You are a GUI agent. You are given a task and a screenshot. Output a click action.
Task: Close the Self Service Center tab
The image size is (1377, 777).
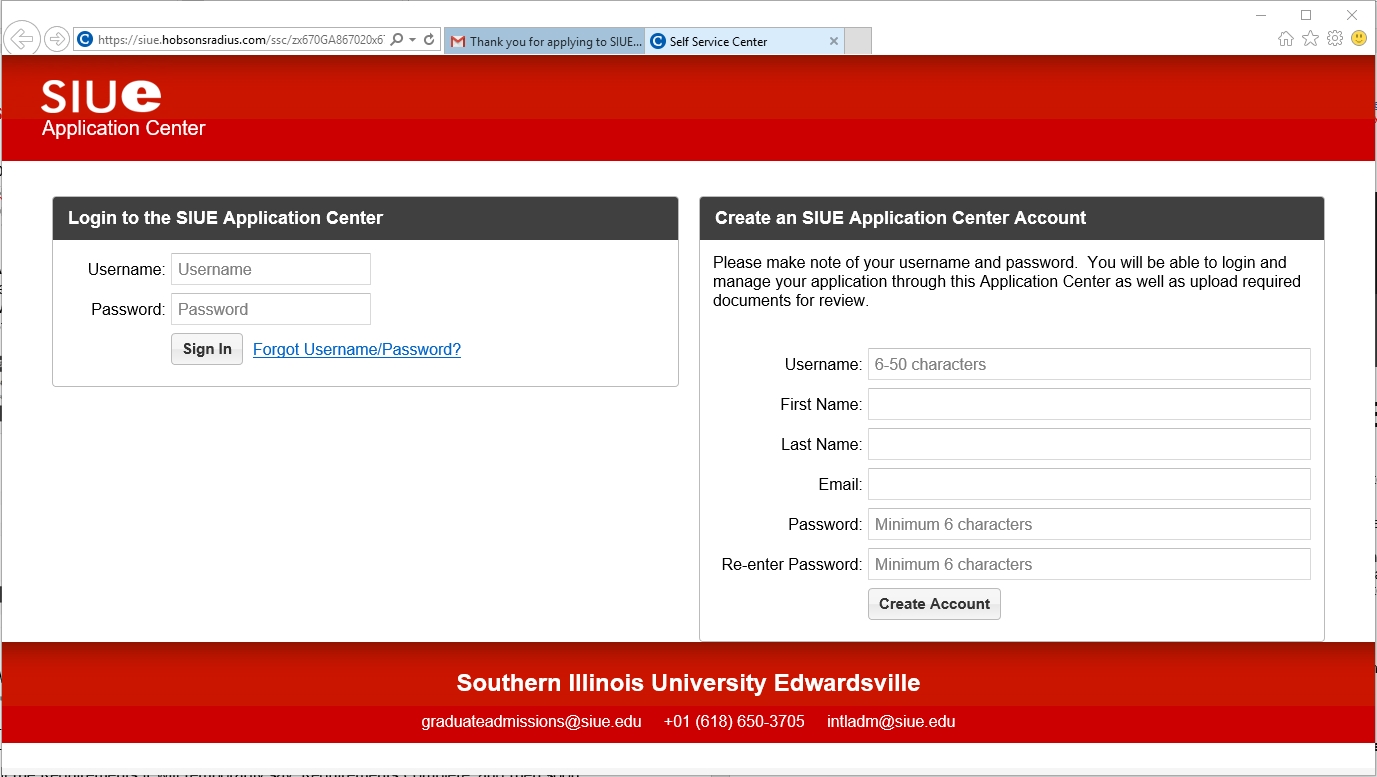tap(834, 42)
